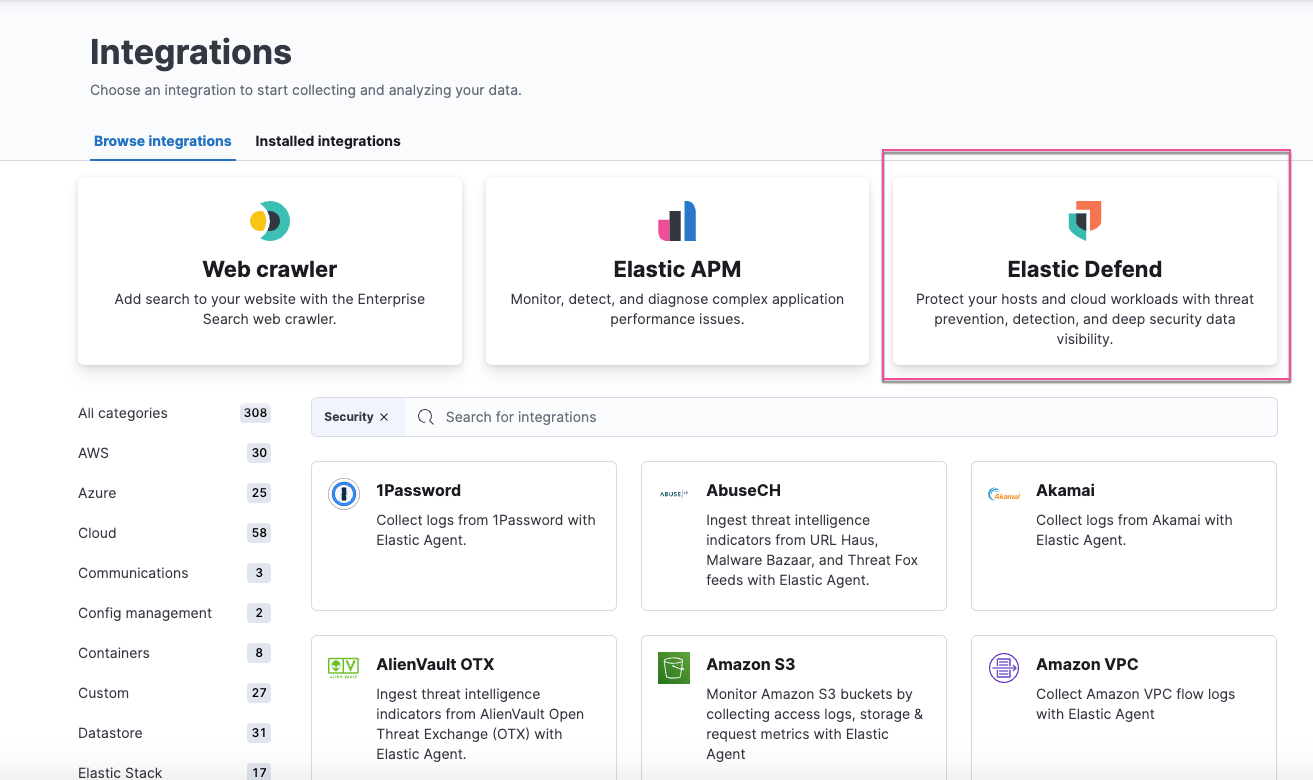Choose the All categories filter
This screenshot has width=1313, height=780.
pos(122,413)
